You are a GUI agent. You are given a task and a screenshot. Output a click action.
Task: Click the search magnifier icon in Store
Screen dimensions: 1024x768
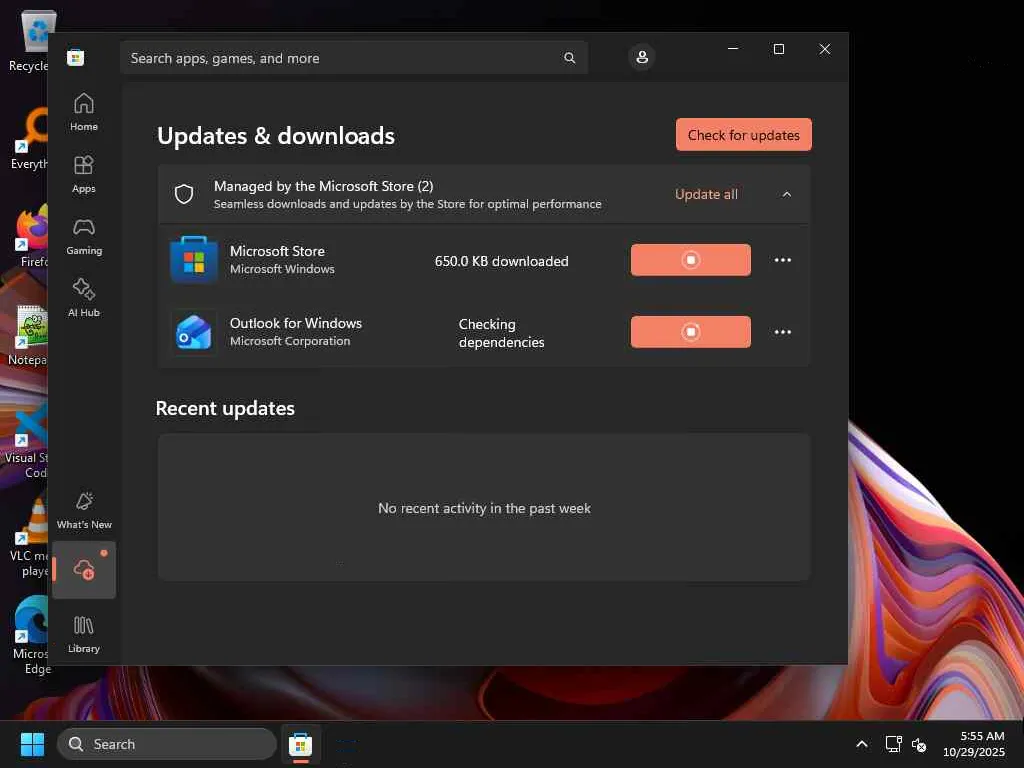point(569,58)
